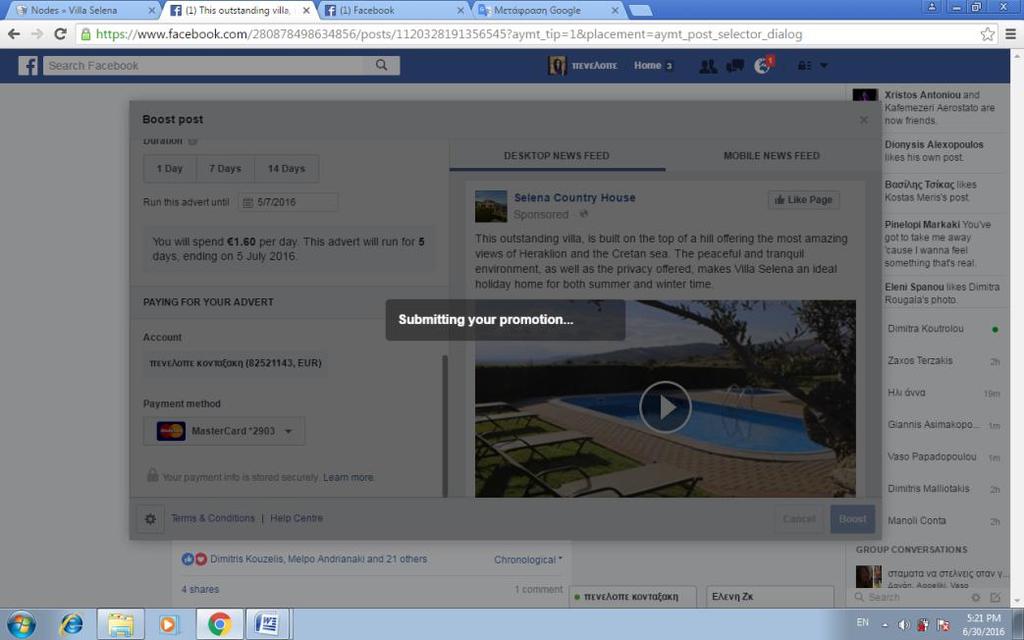1024x640 pixels.
Task: Expand the account menu arrow
Action: [x=824, y=66]
